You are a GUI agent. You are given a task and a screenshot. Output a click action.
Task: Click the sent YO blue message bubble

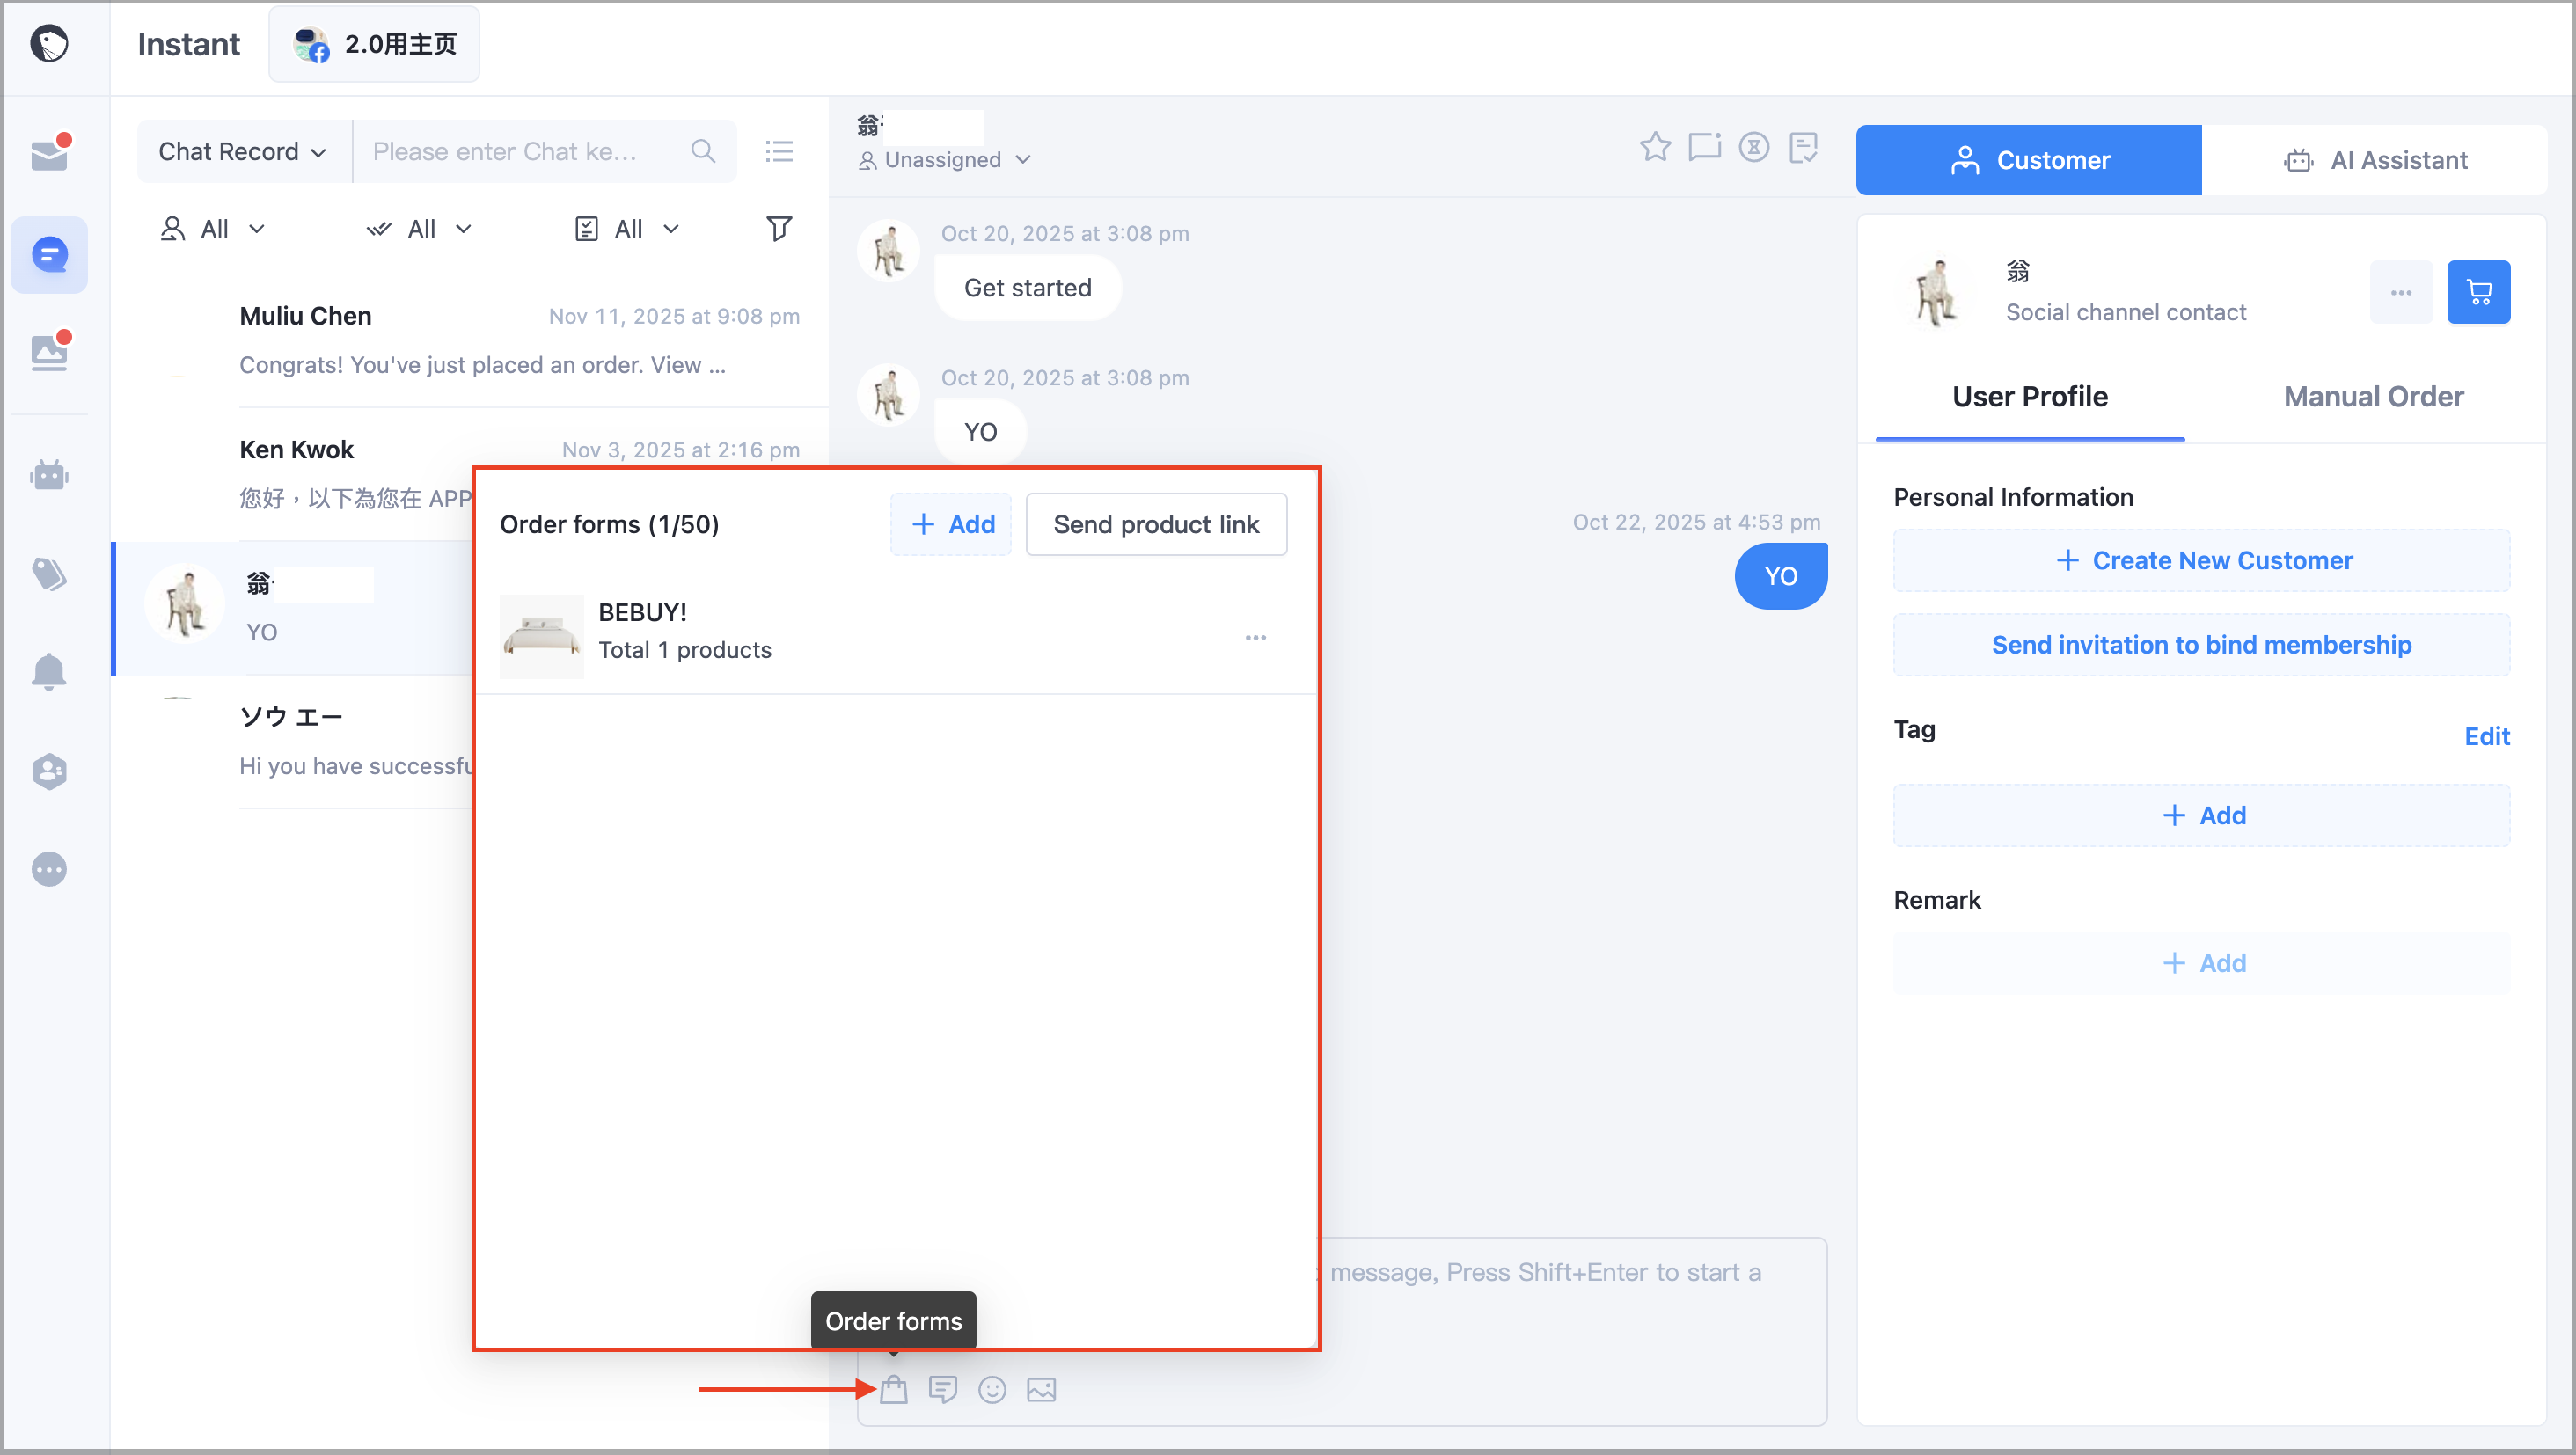1780,576
